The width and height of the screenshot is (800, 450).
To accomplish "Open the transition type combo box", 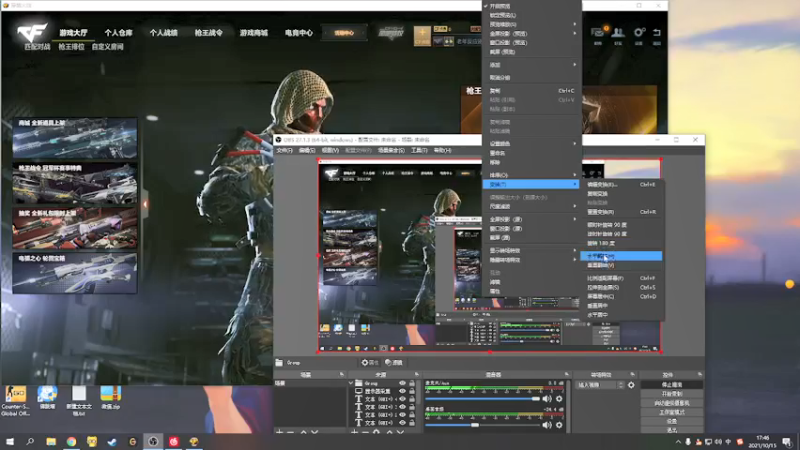I will [599, 385].
